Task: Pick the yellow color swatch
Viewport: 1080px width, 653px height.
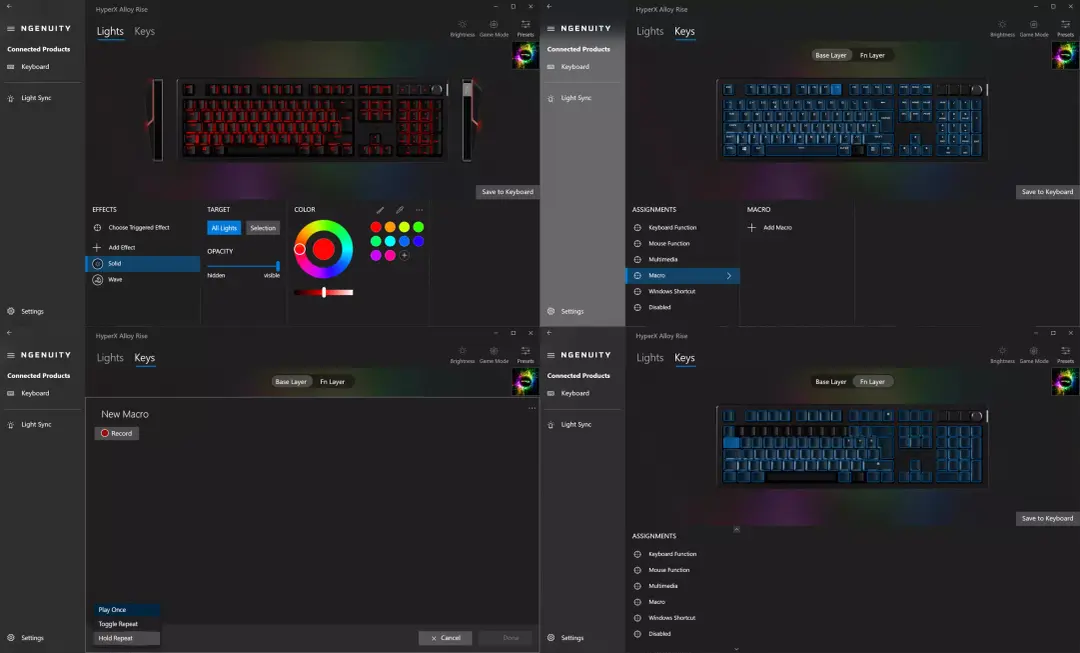Action: [x=404, y=227]
